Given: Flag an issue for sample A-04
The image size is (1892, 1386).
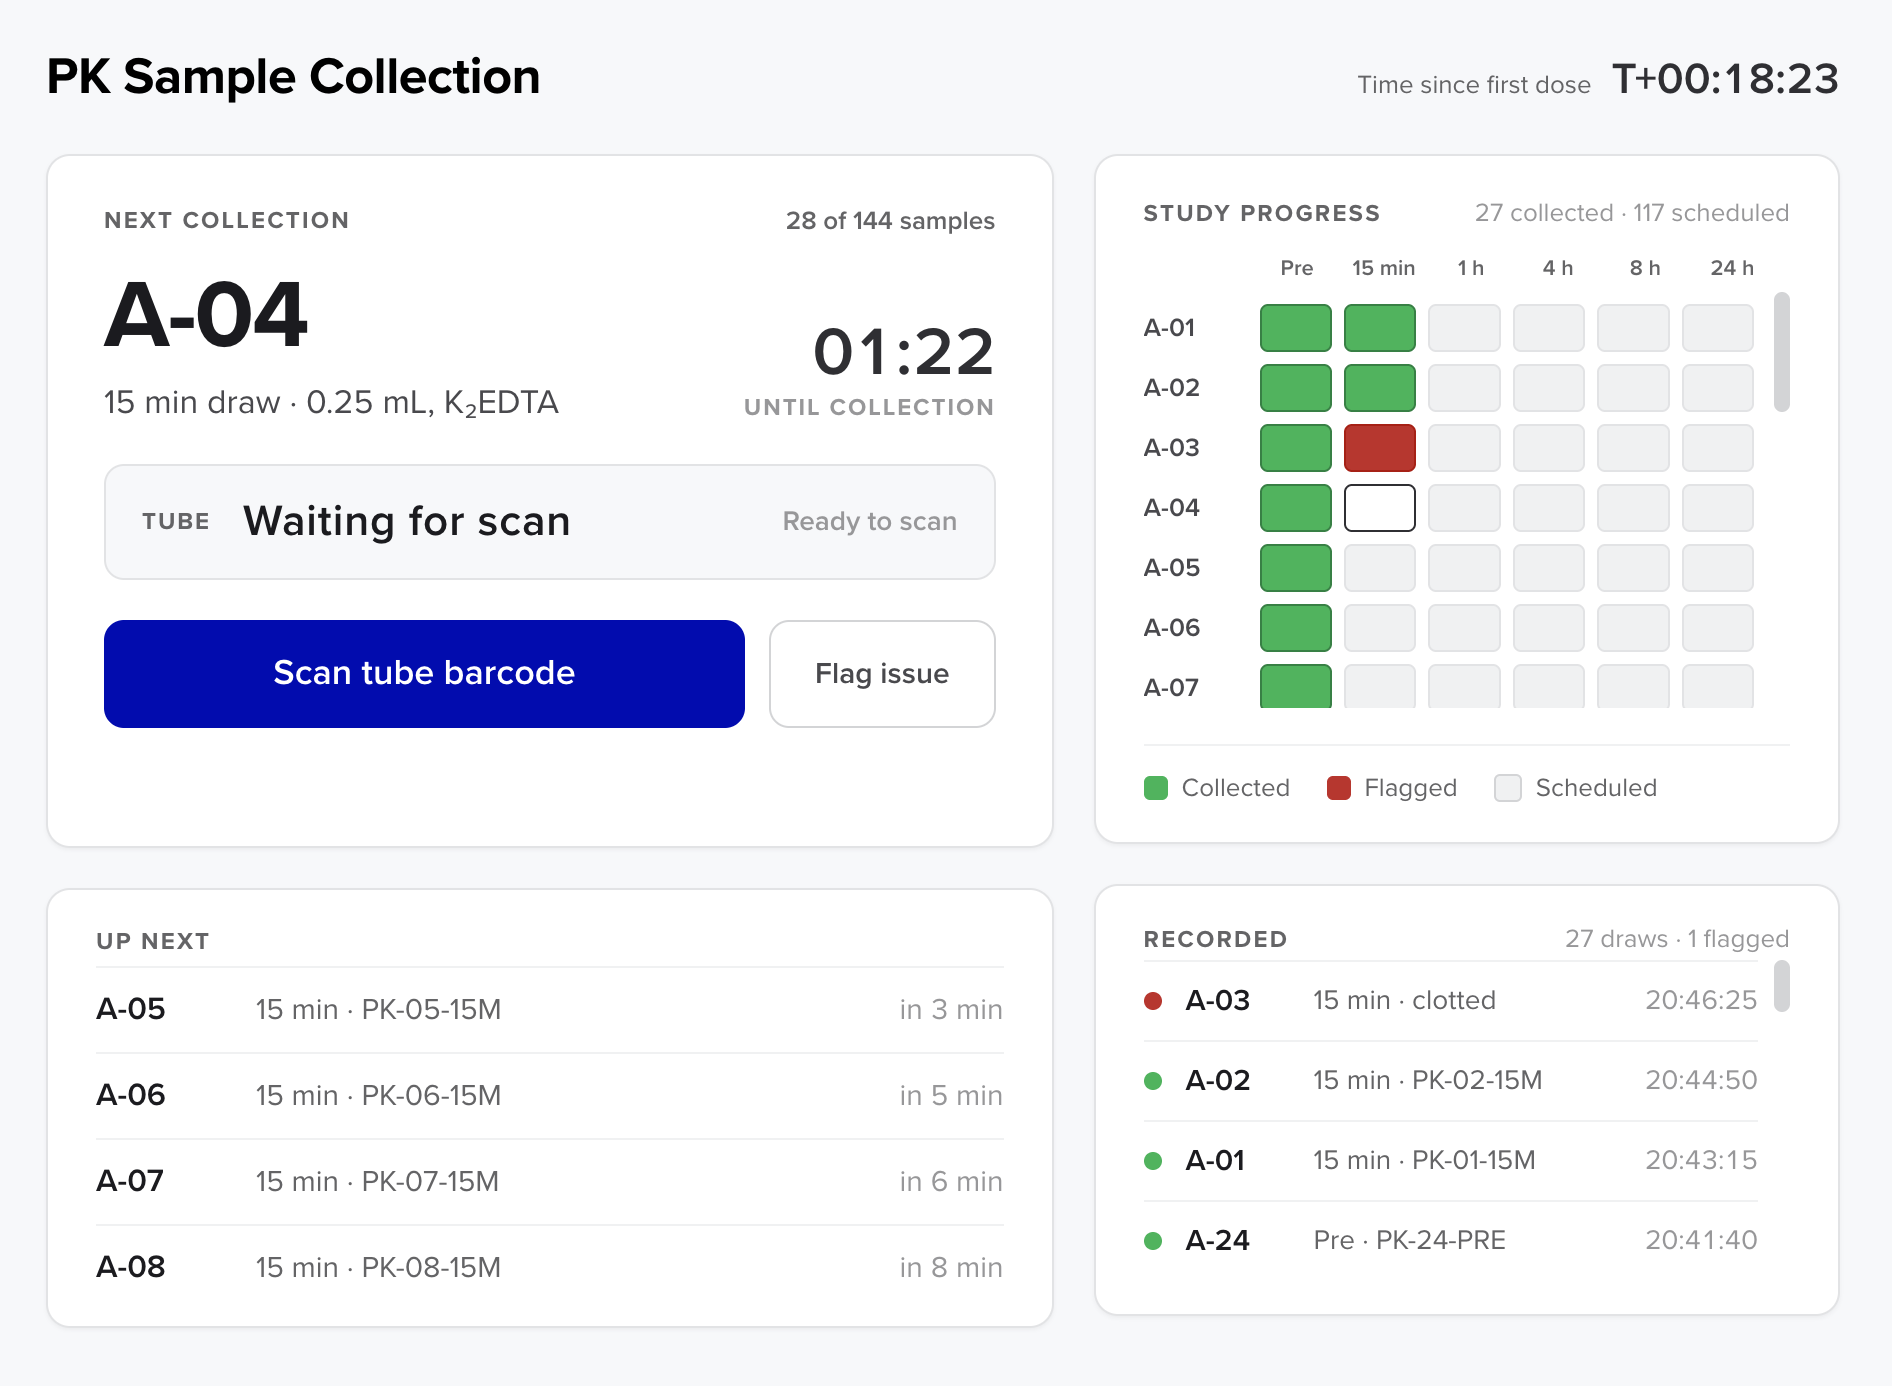Looking at the screenshot, I should (x=882, y=673).
